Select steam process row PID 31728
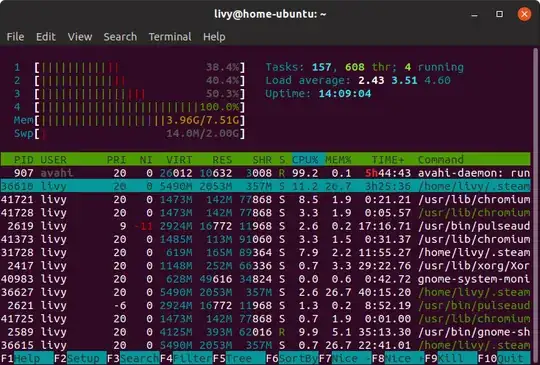The image size is (540, 365). pyautogui.click(x=265, y=252)
